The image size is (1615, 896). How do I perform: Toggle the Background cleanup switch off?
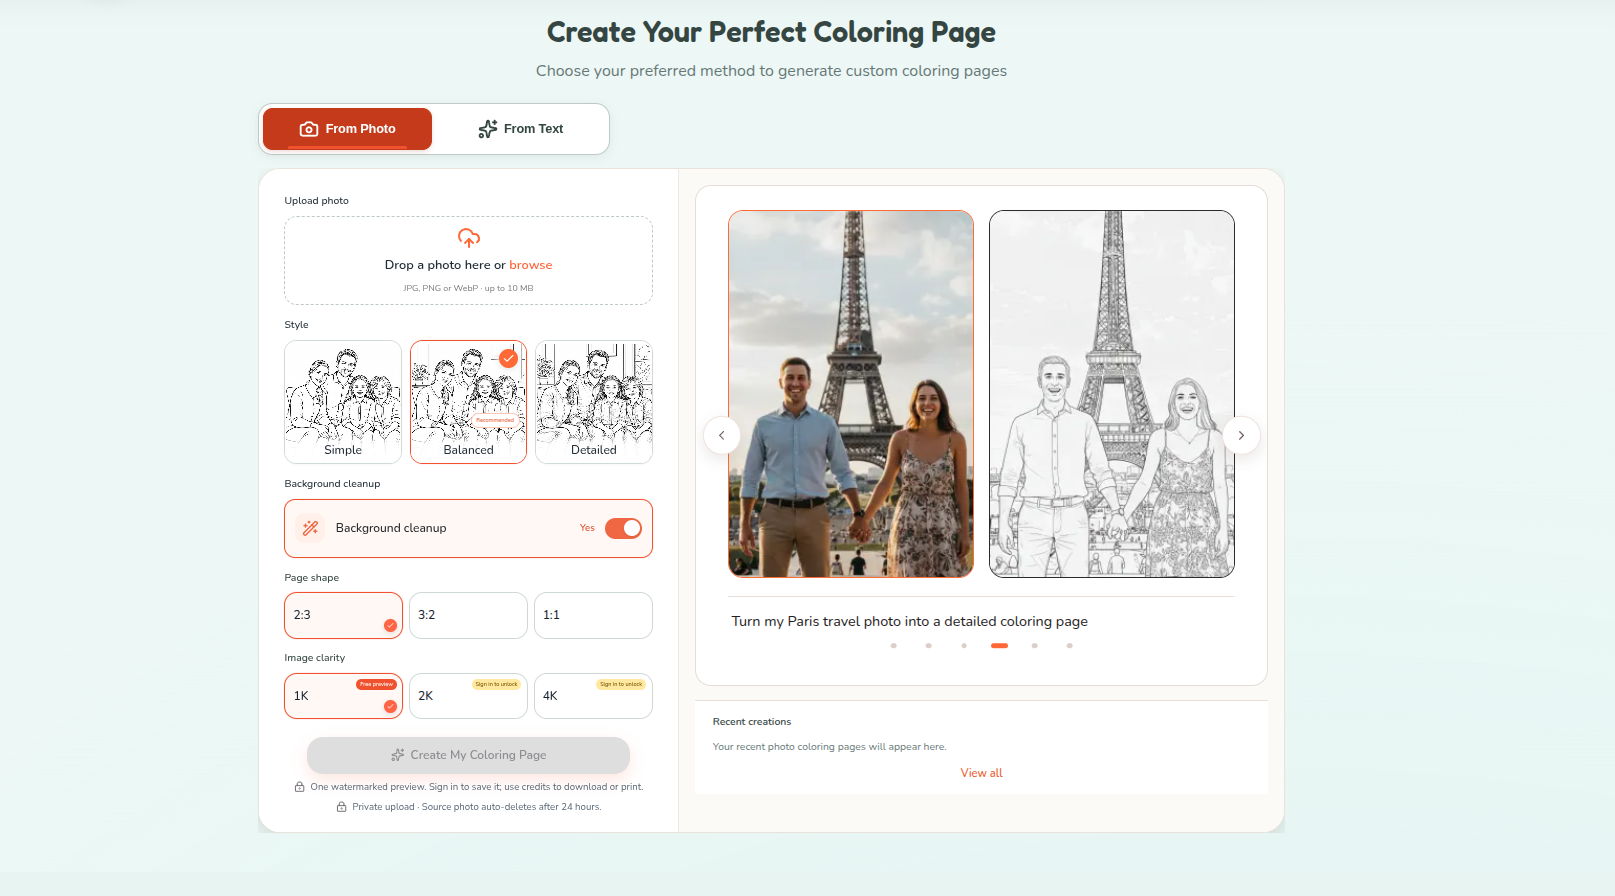(623, 528)
